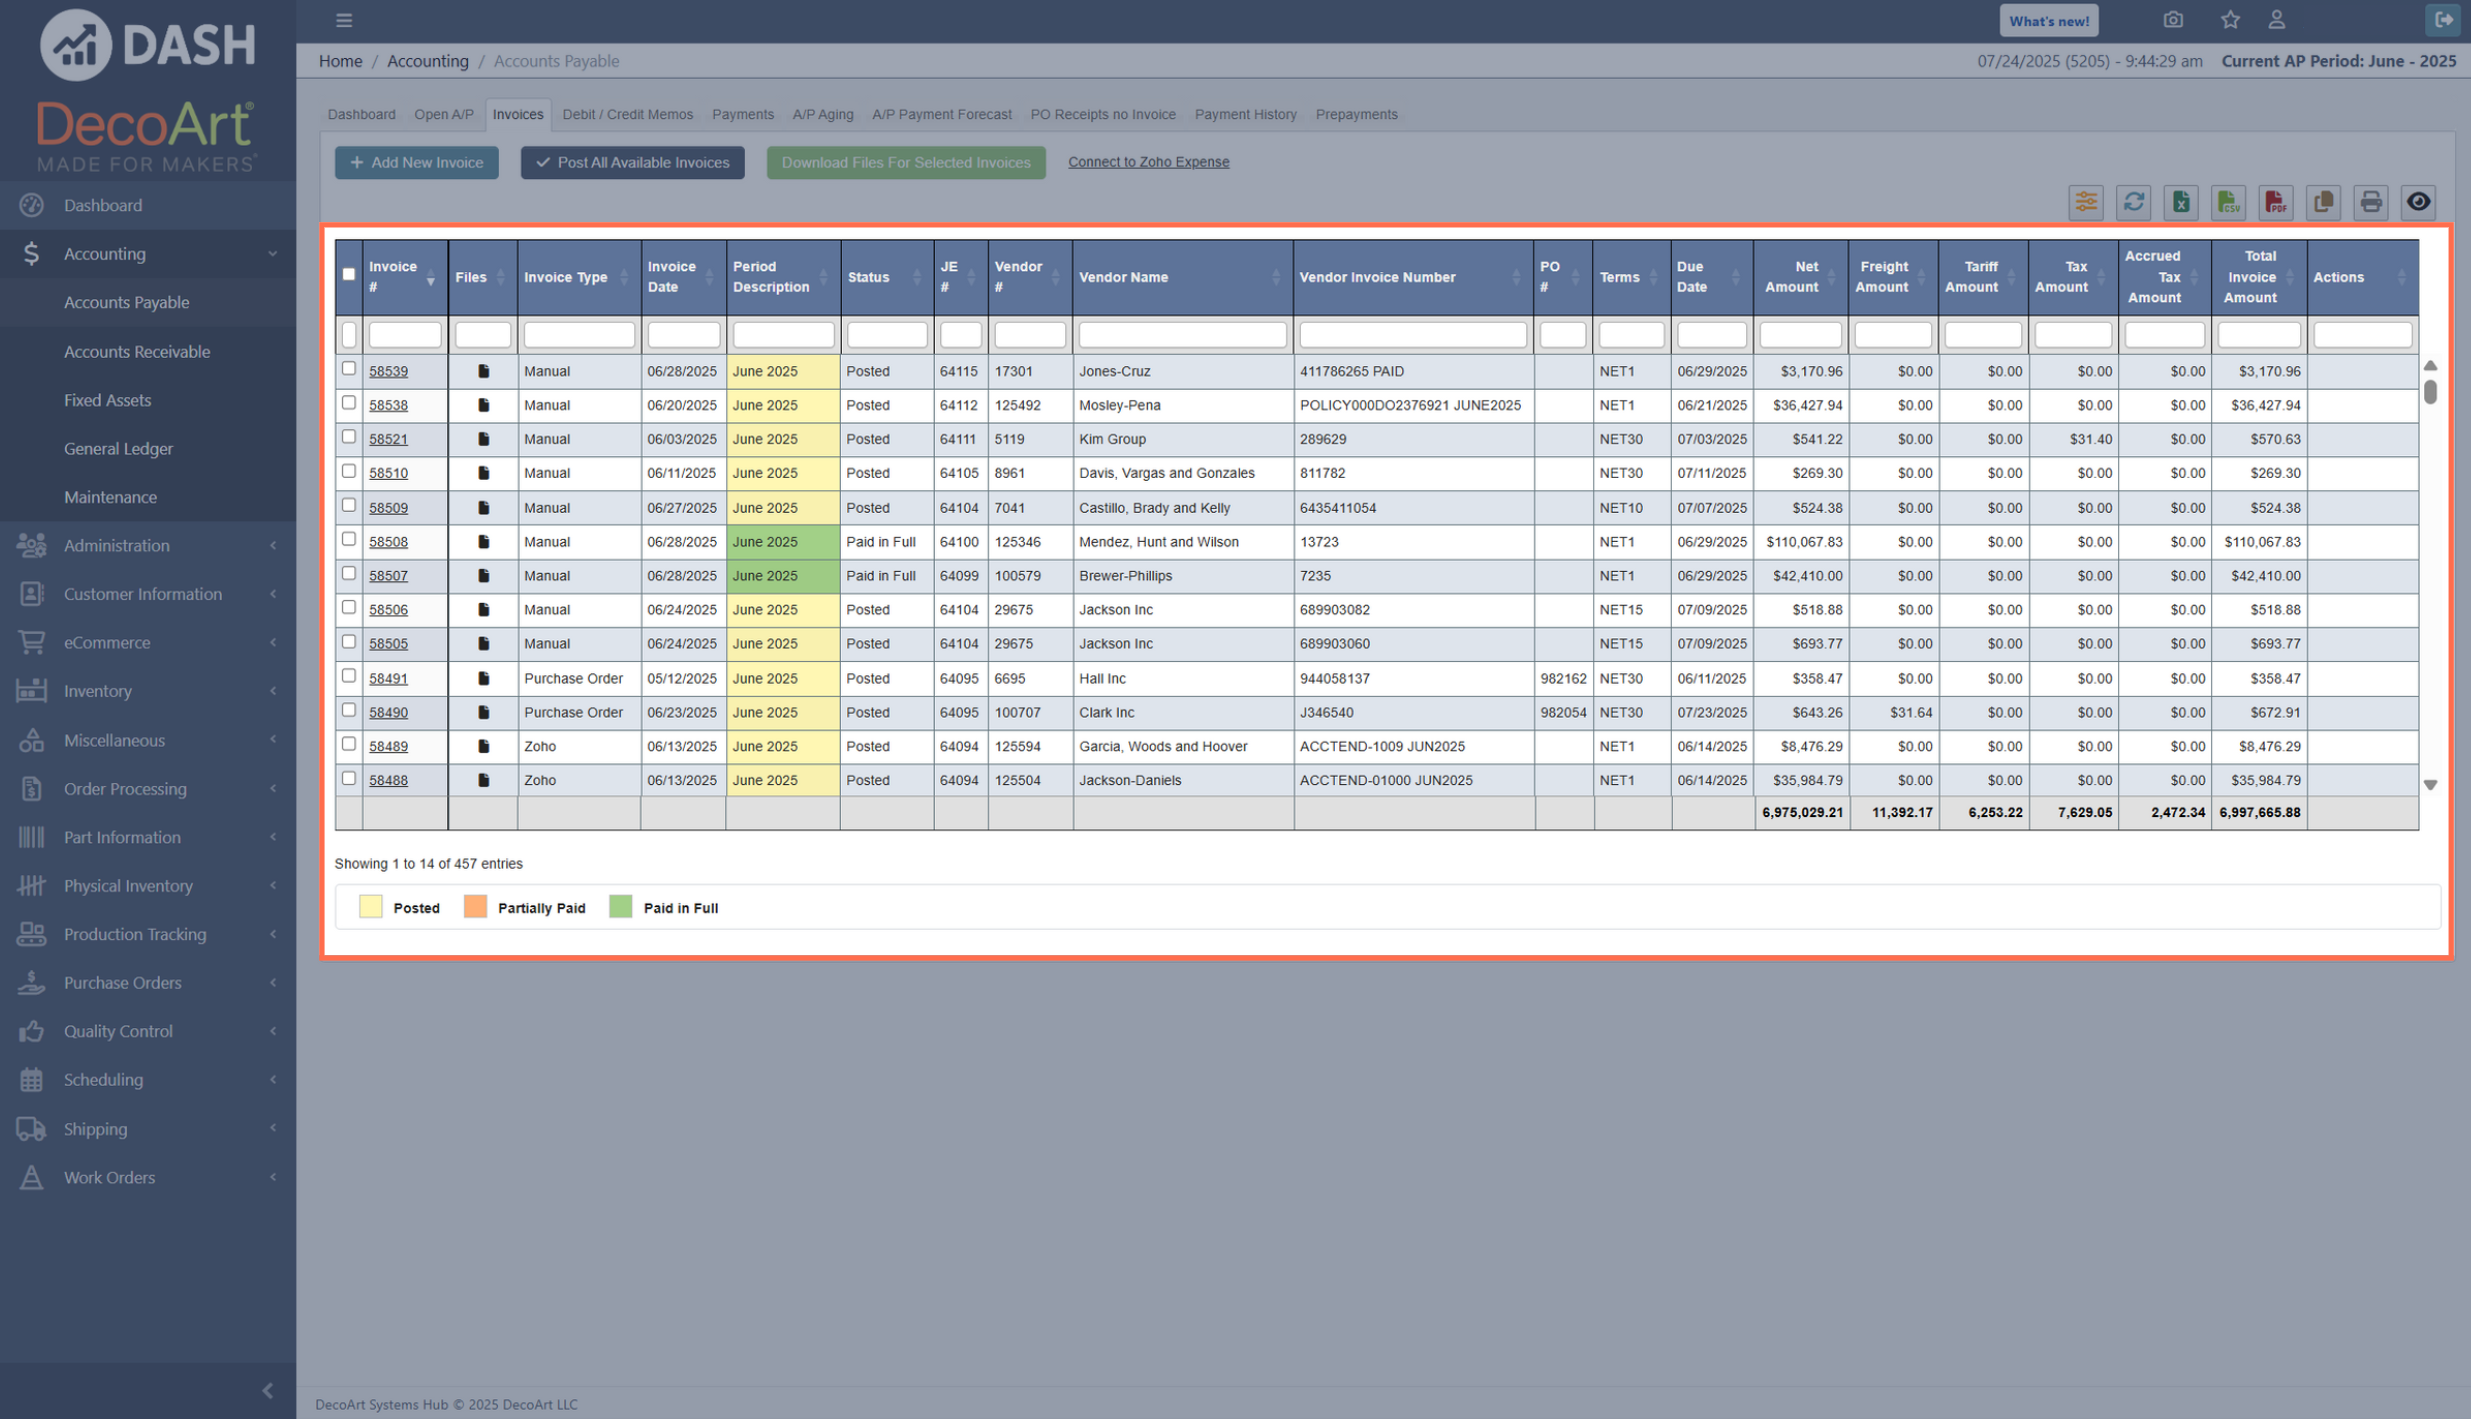The image size is (2471, 1419).
Task: Check the checkbox for invoice 58539
Action: click(348, 368)
